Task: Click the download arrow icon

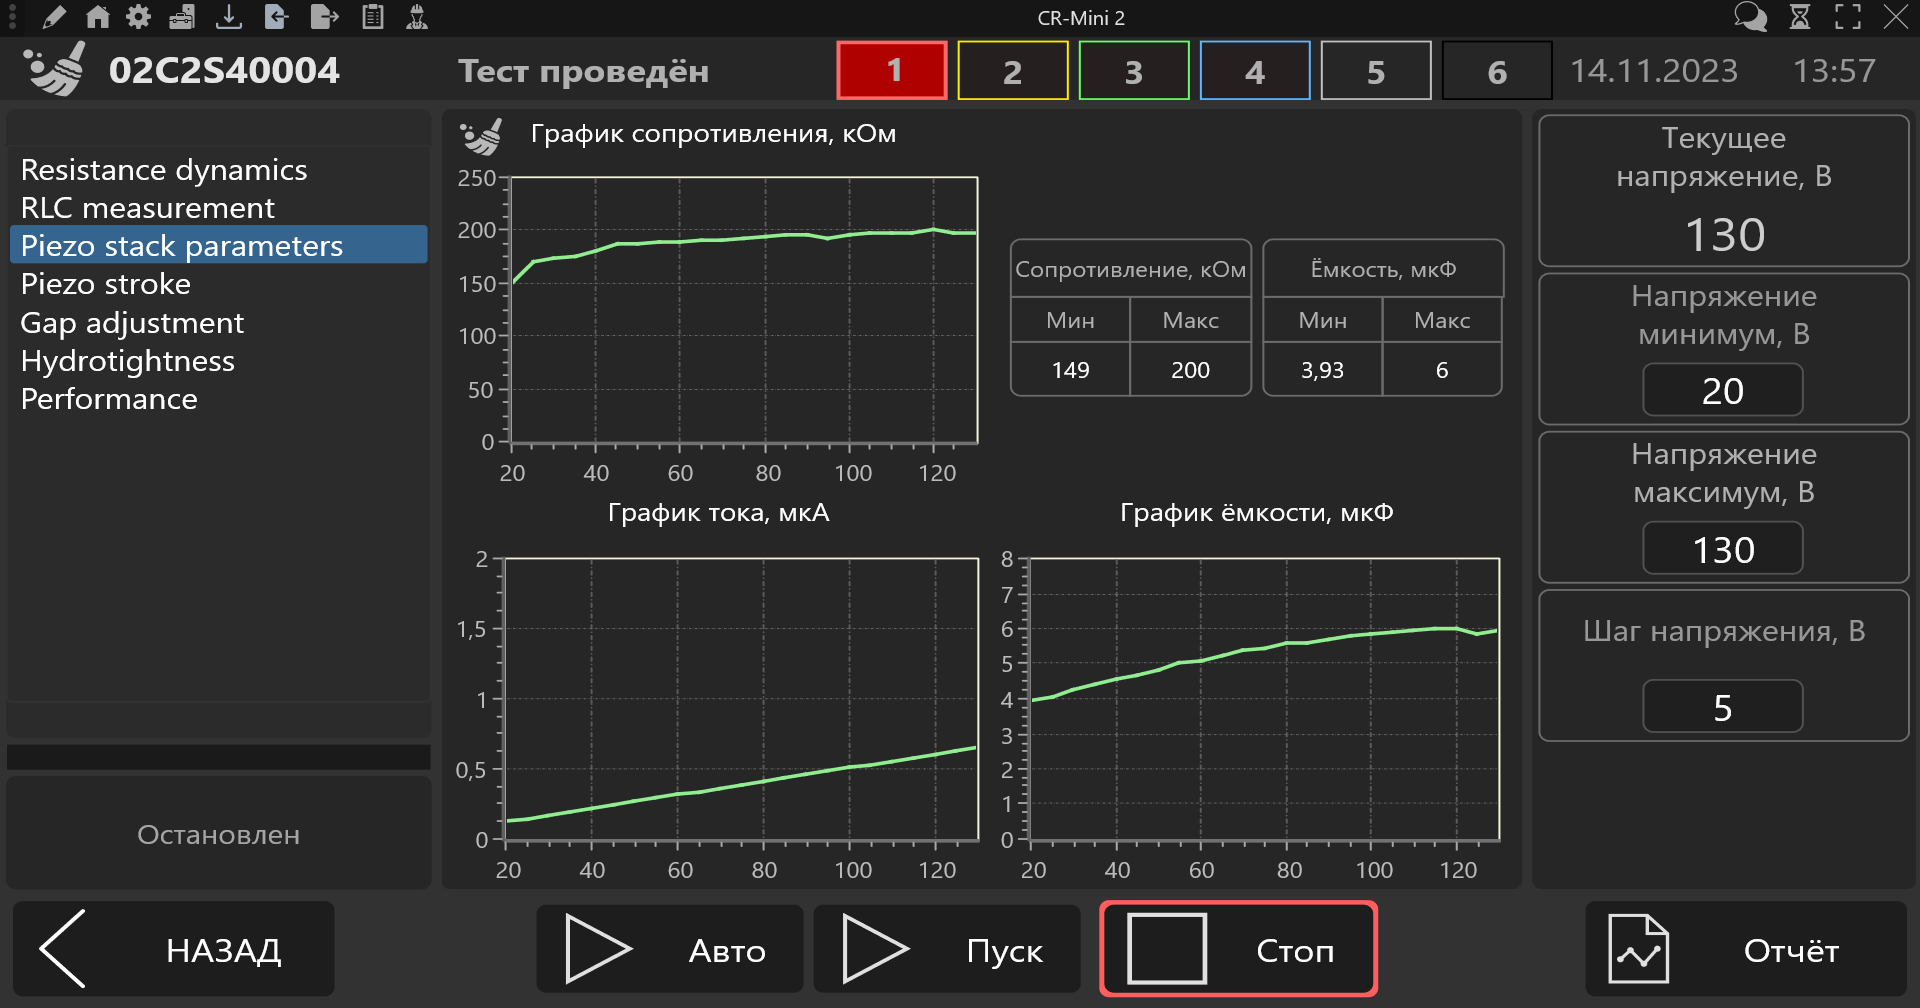Action: click(x=229, y=17)
